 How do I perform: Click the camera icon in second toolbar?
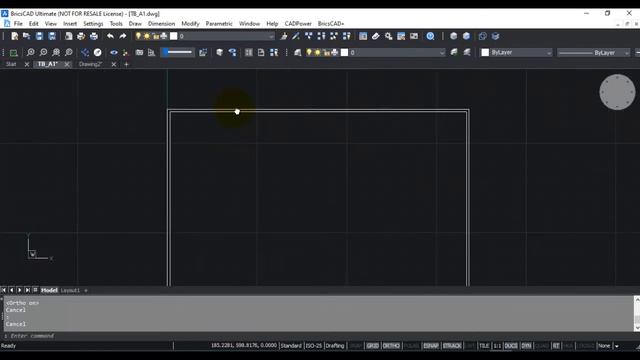[139, 52]
